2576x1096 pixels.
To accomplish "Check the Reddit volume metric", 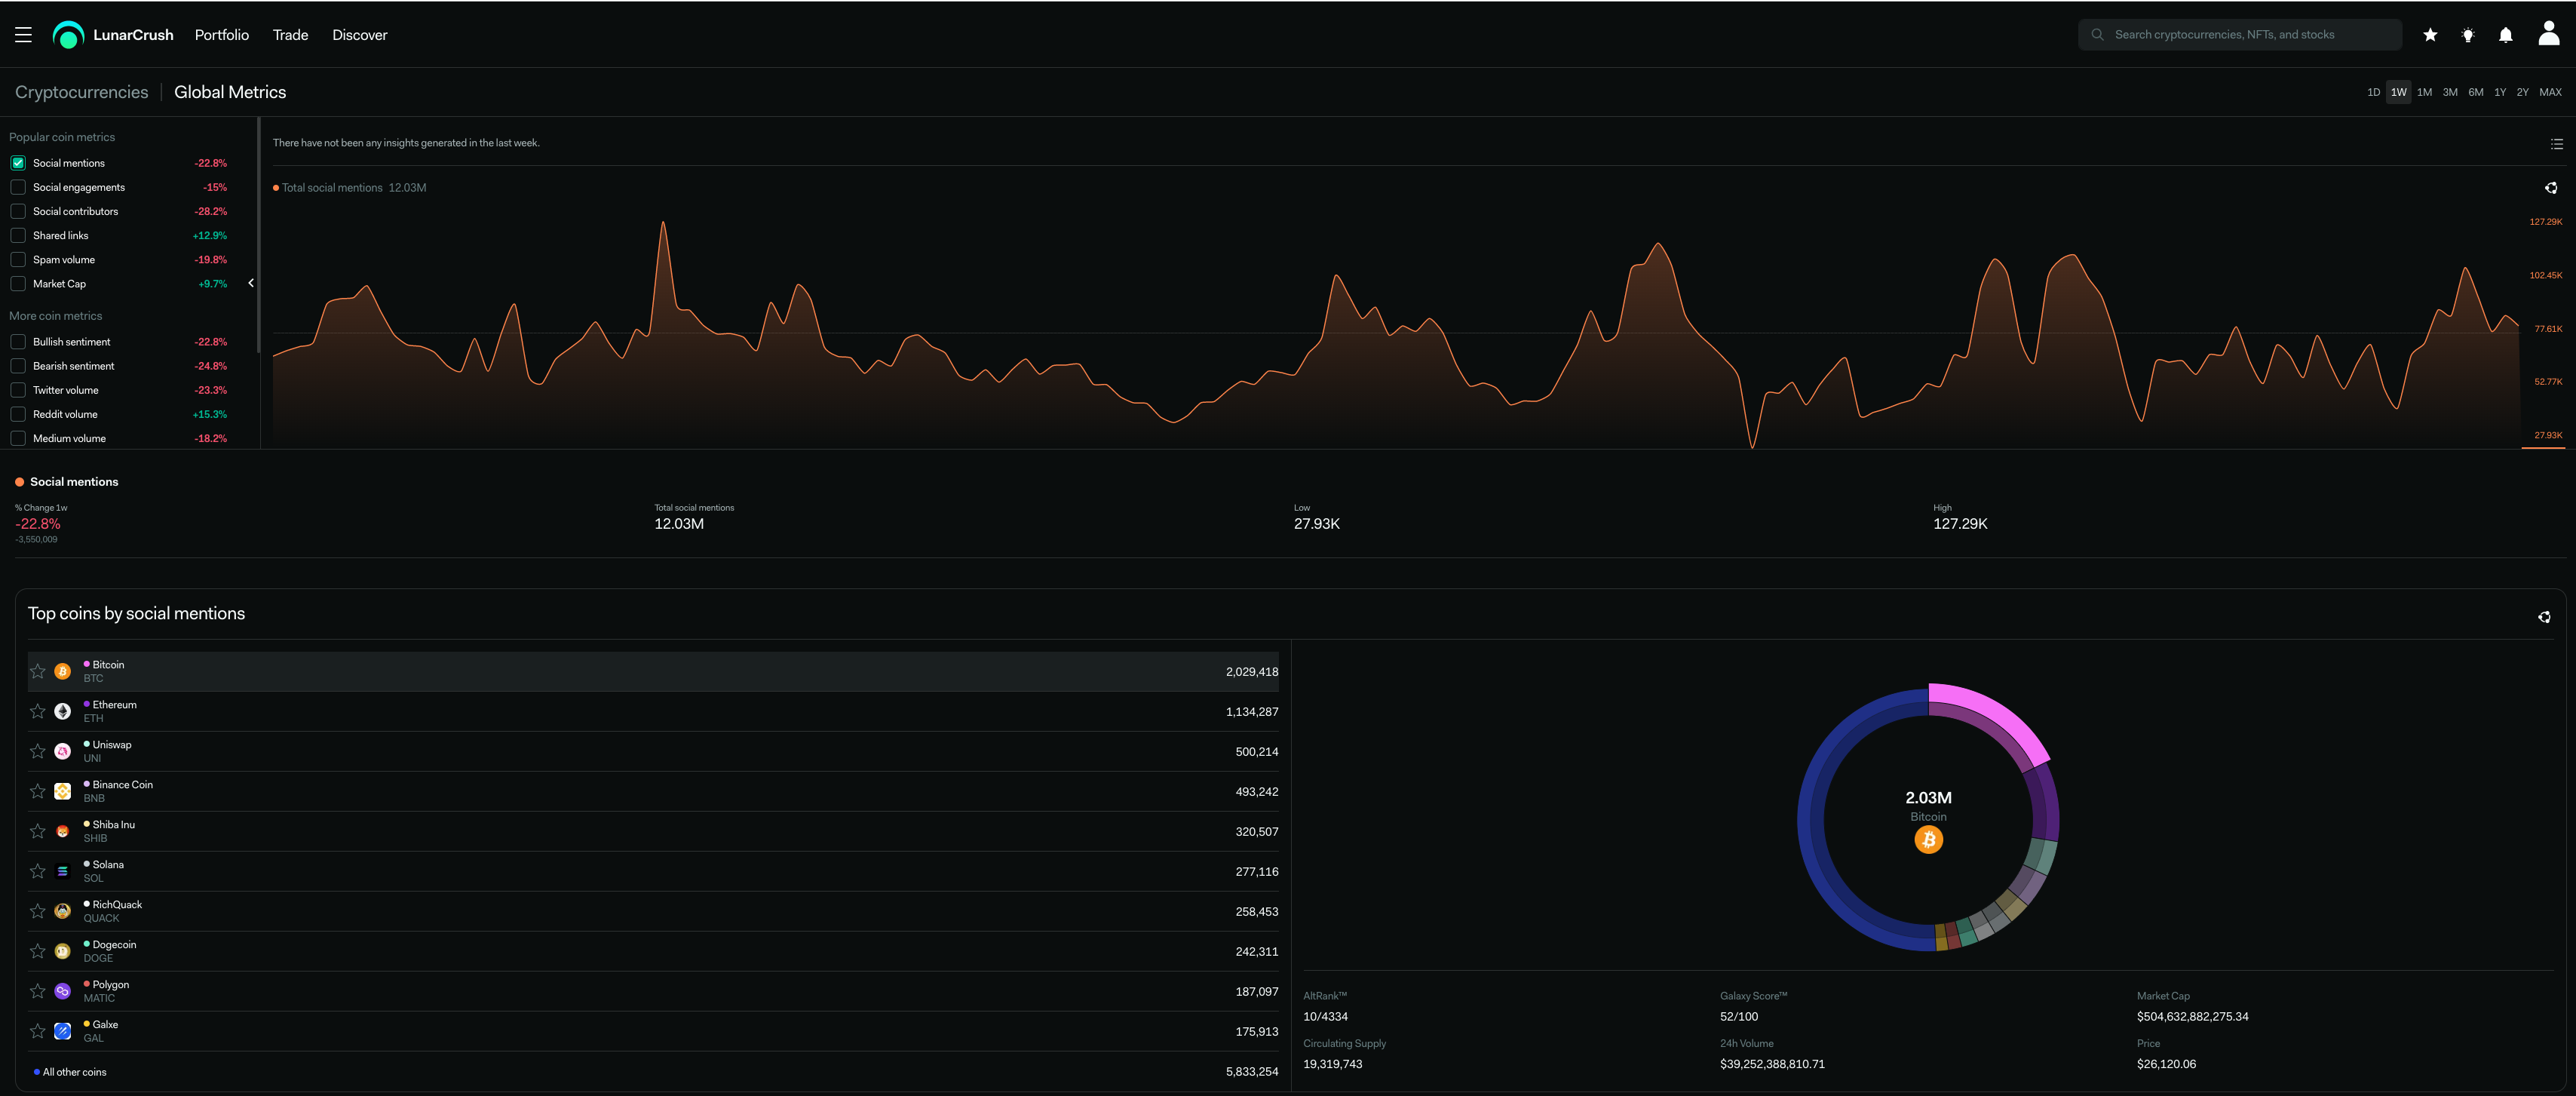I will coord(18,414).
